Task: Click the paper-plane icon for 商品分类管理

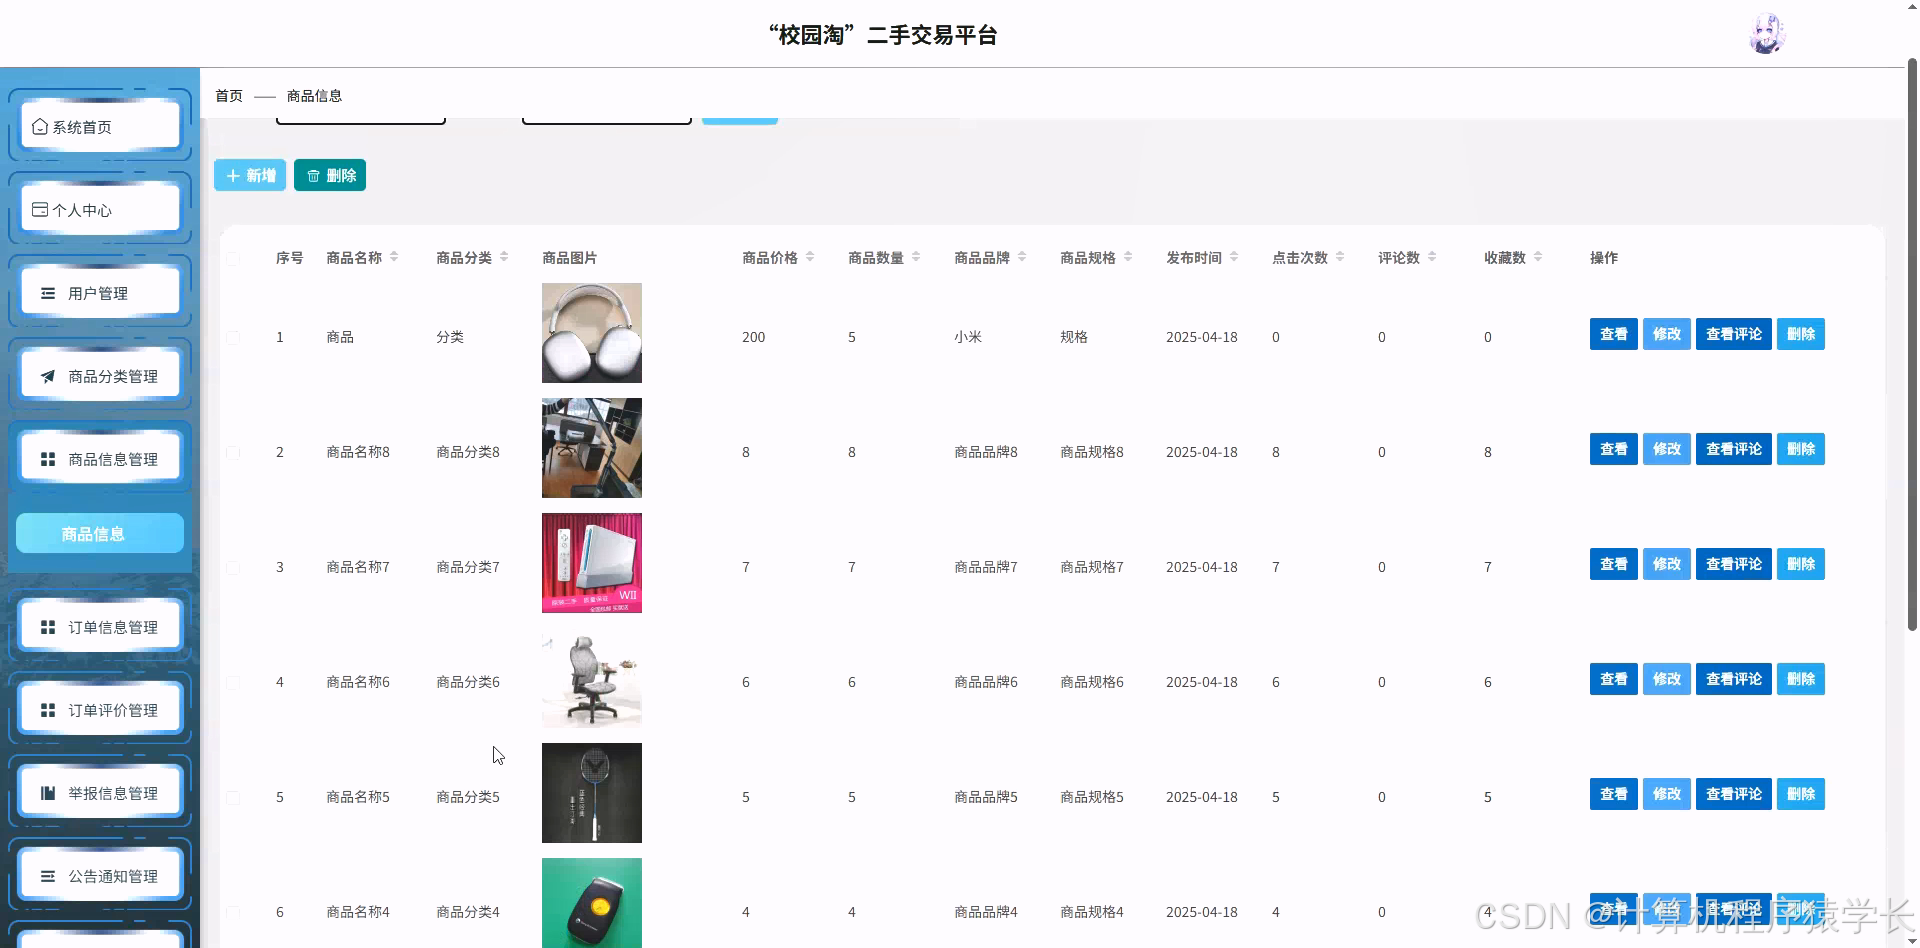Action: pyautogui.click(x=46, y=376)
